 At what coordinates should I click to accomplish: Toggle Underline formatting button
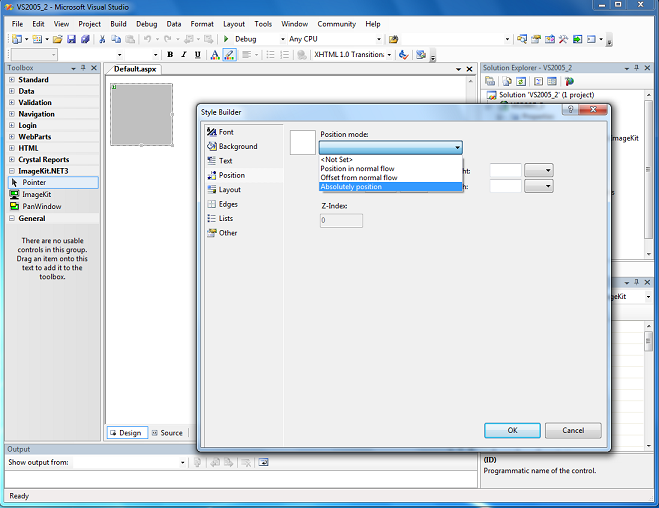point(198,55)
